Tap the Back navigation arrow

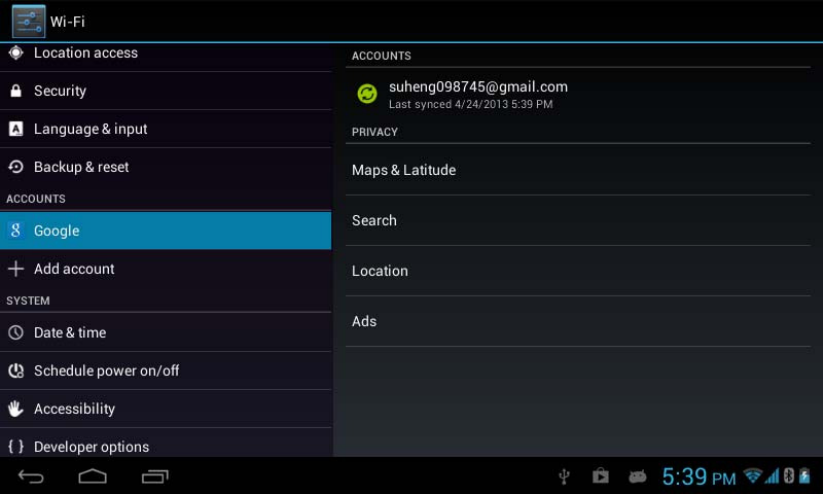tap(31, 476)
